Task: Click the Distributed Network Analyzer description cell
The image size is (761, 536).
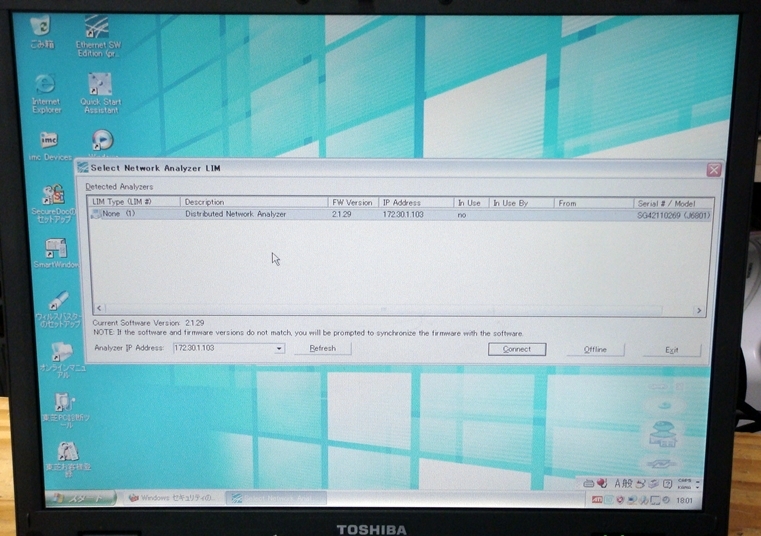Action: pos(235,214)
